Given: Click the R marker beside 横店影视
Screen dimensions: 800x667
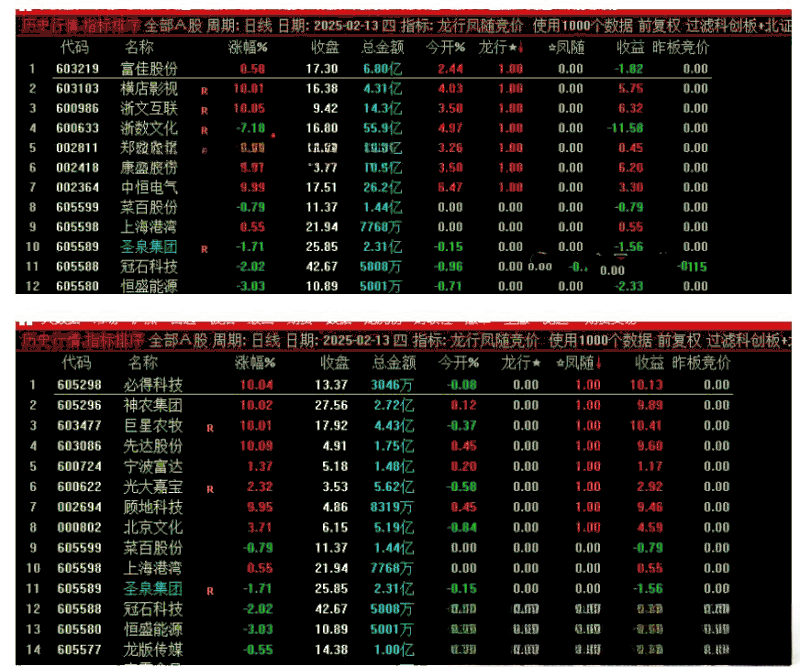Looking at the screenshot, I should click(205, 90).
